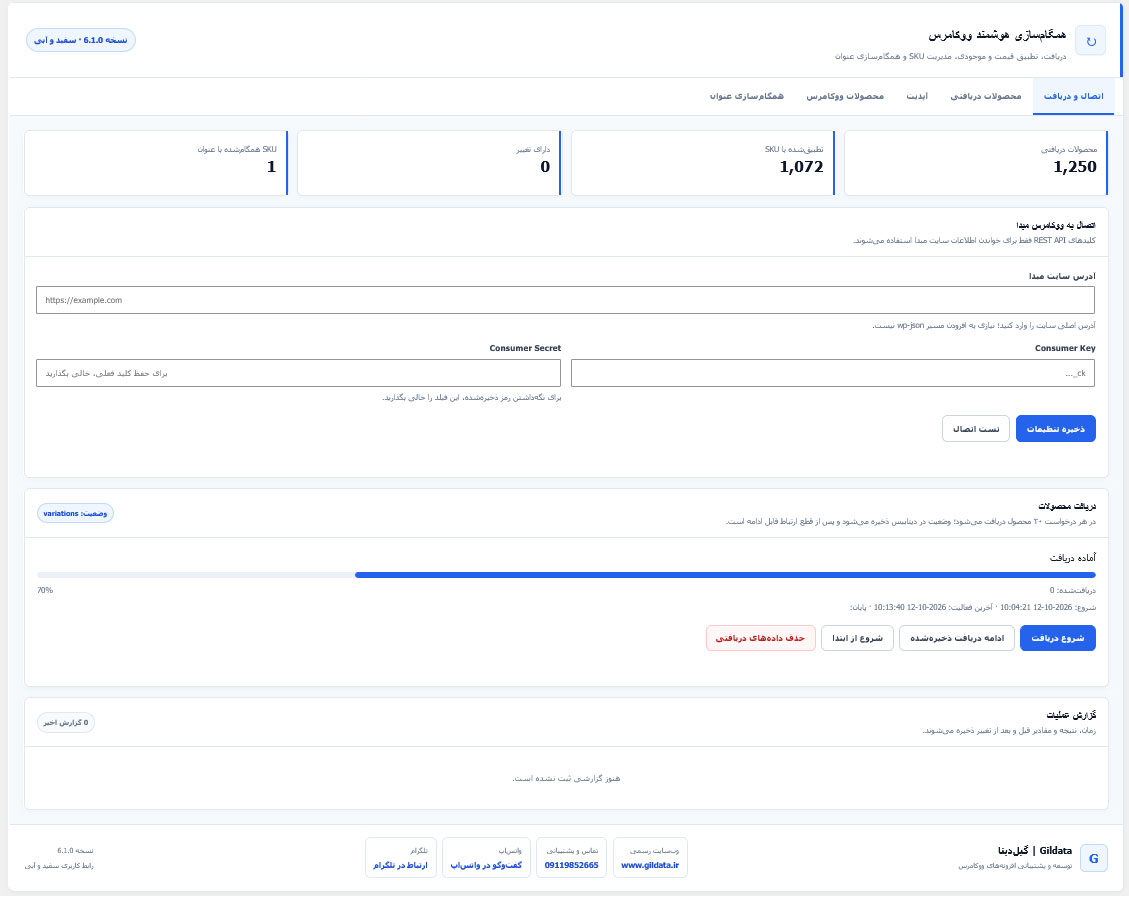Open the "ارتباط در تلگرام" Telegram link
This screenshot has height=897, width=1129.
coord(400,865)
